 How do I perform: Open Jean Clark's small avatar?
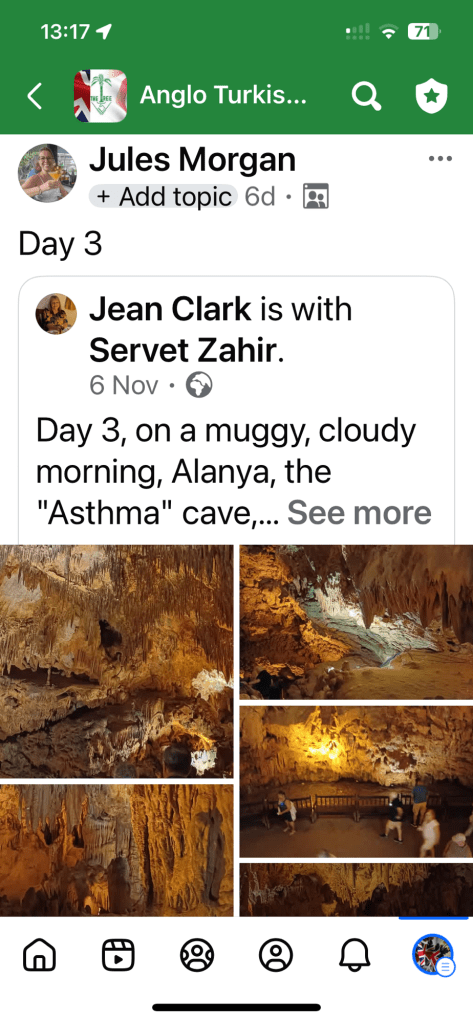point(56,314)
